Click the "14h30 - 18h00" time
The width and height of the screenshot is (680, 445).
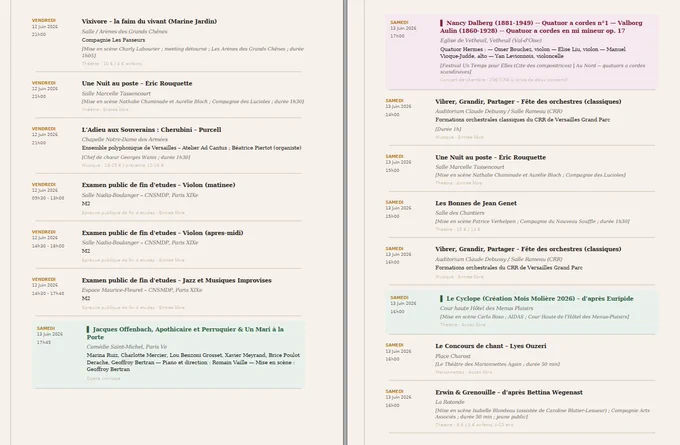(48, 246)
